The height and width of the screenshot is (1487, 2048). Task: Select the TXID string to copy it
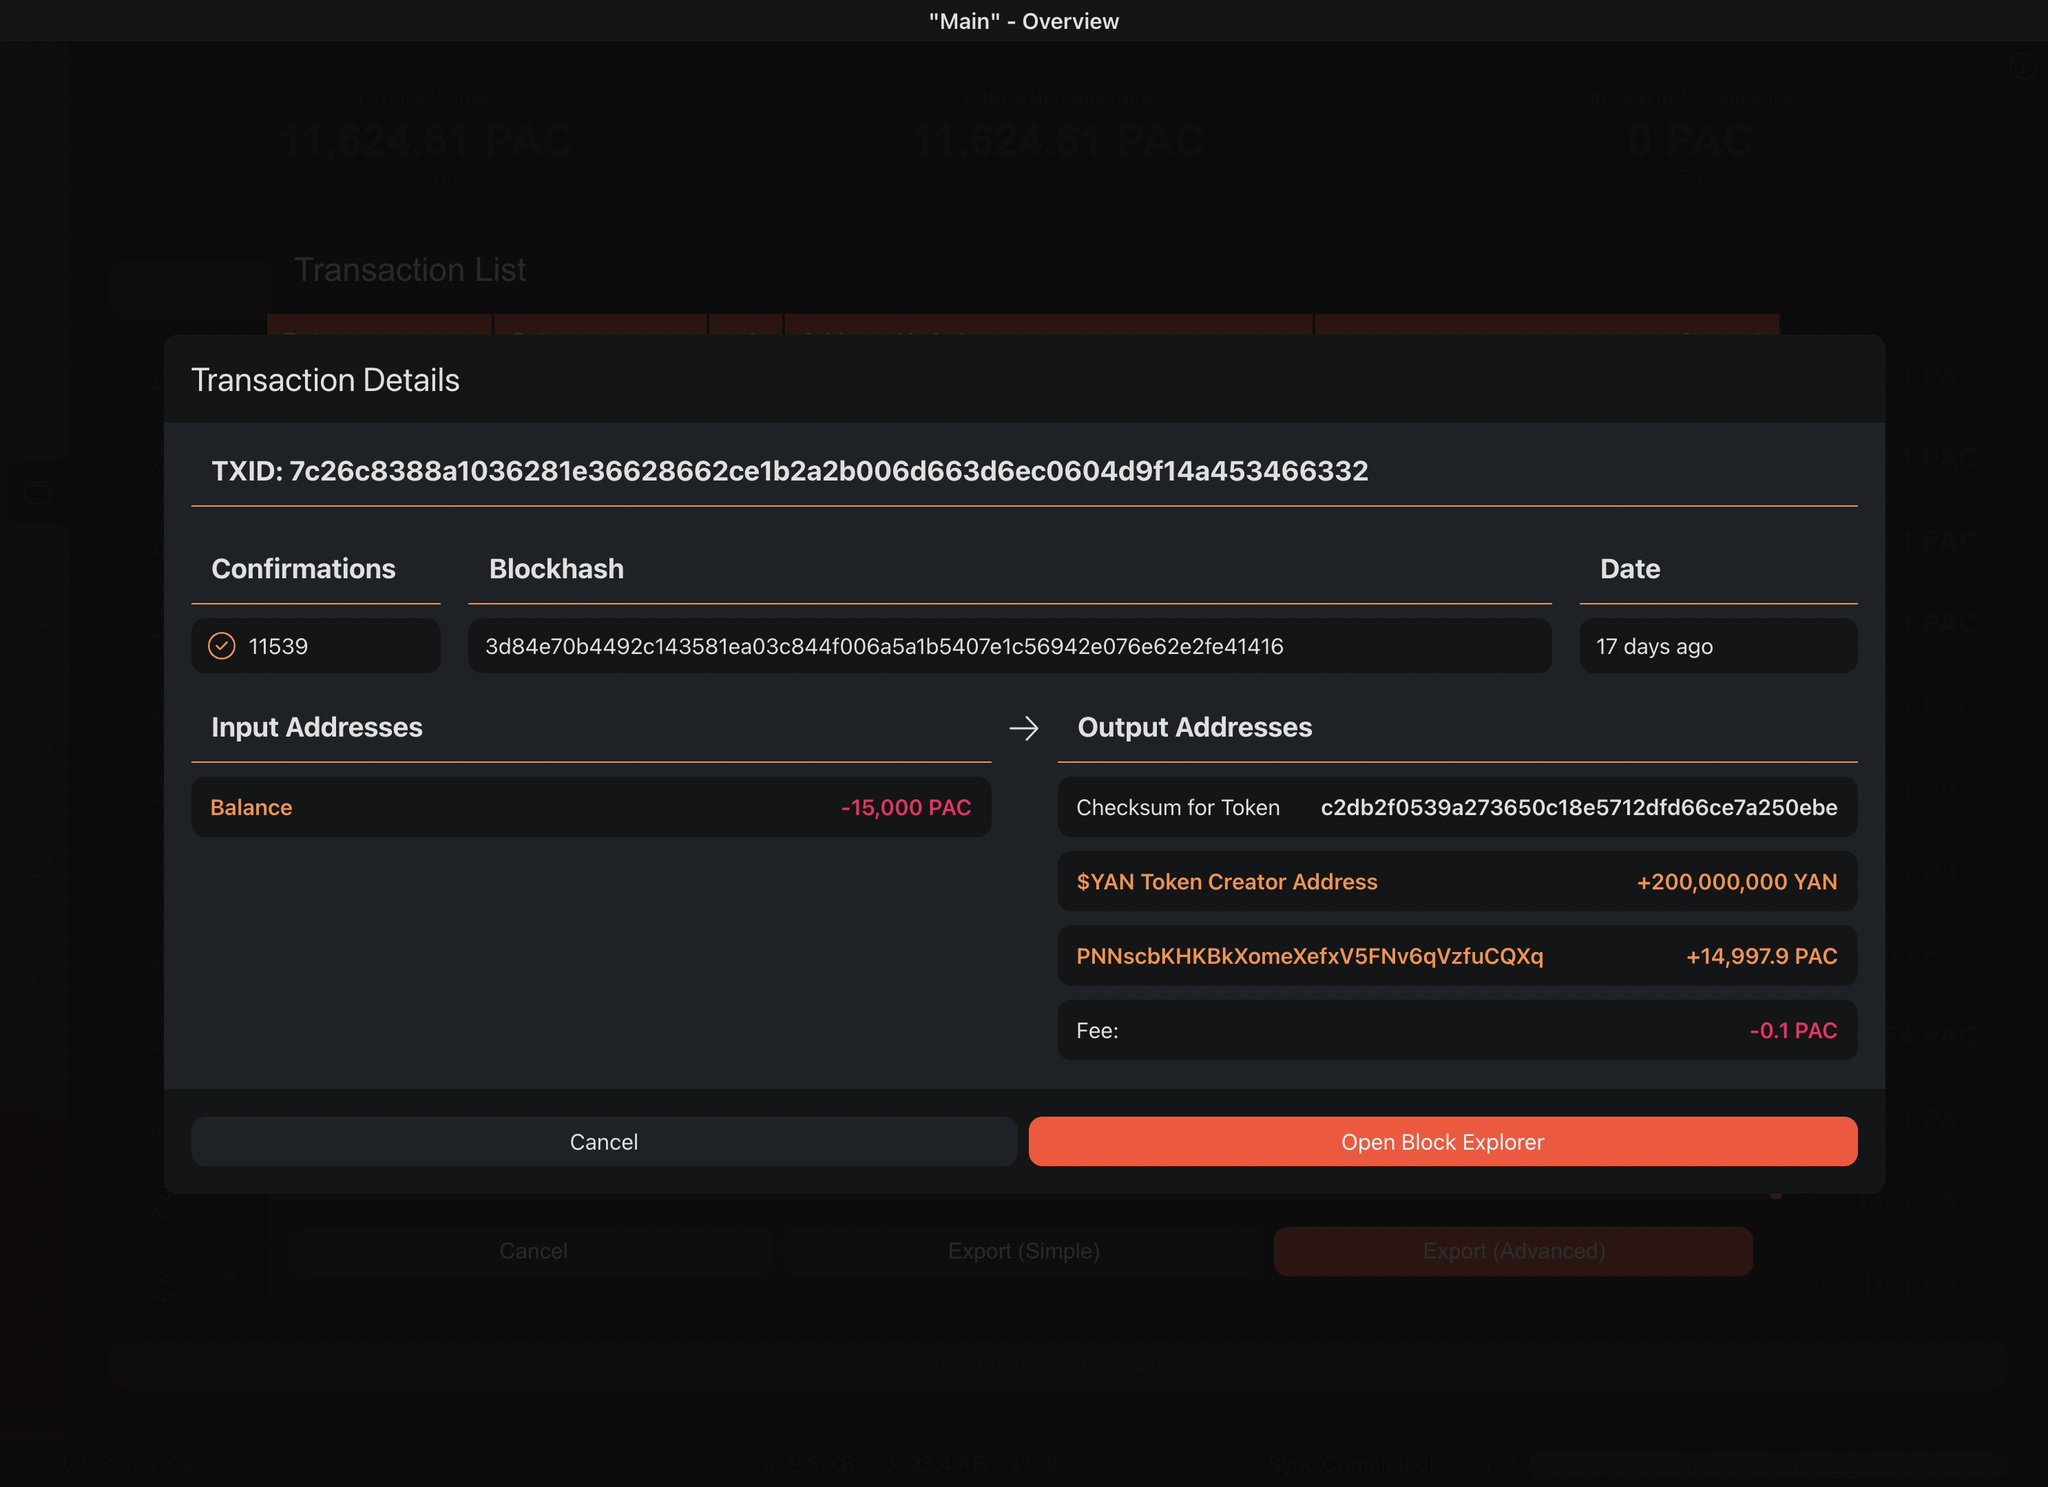click(830, 471)
